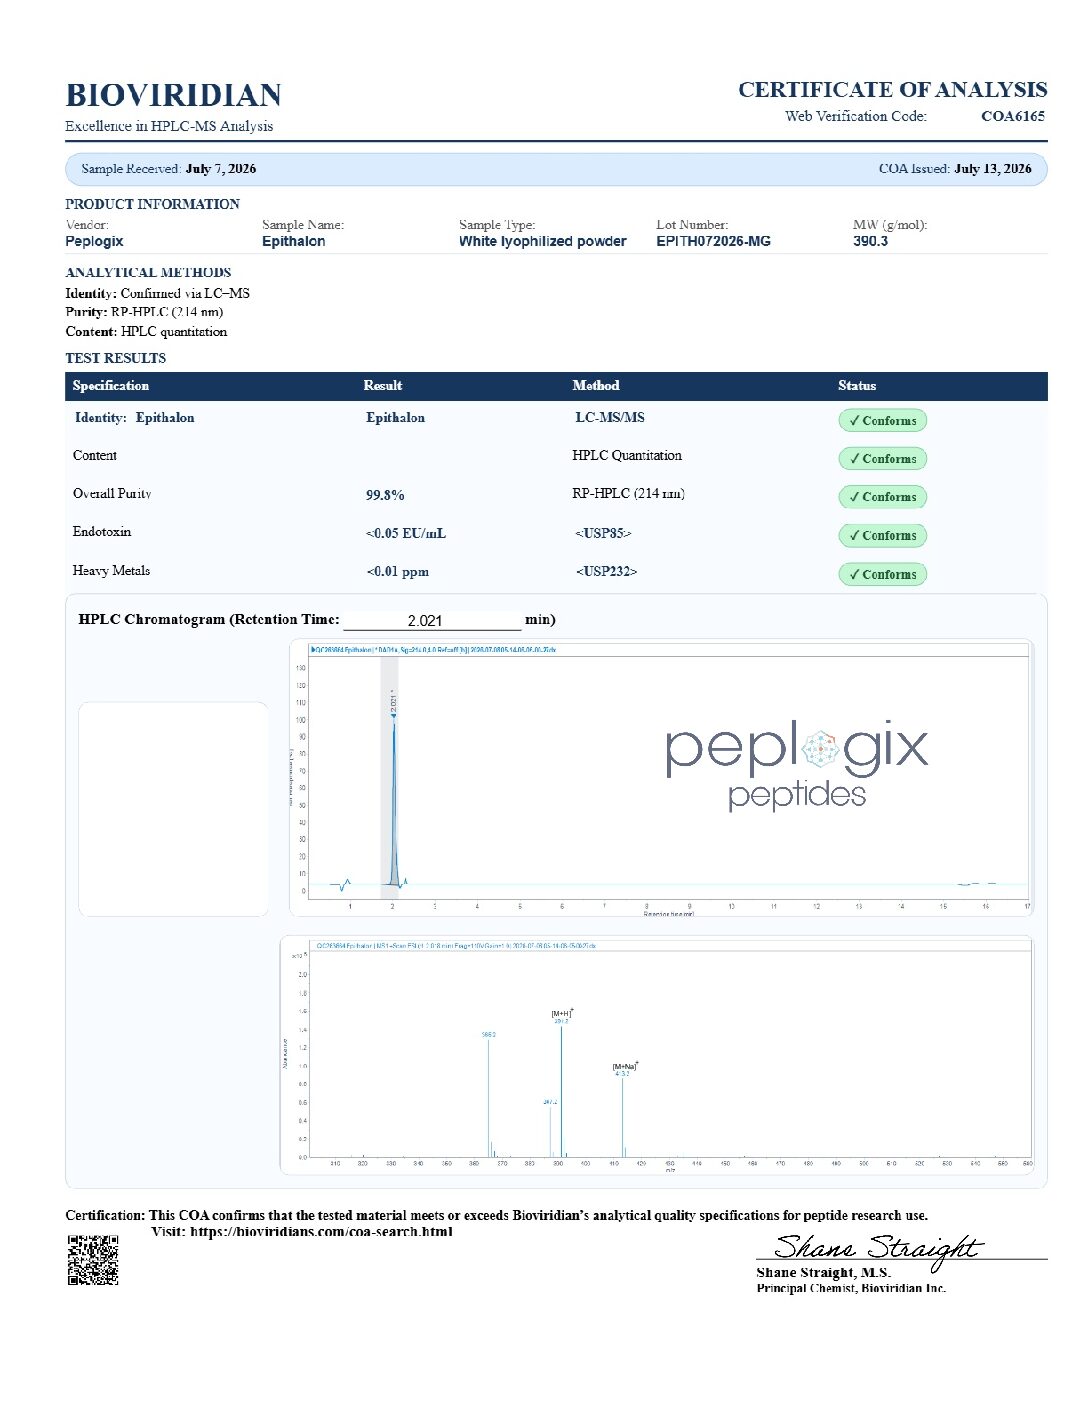Click the 'Content' specification cell

click(x=95, y=455)
